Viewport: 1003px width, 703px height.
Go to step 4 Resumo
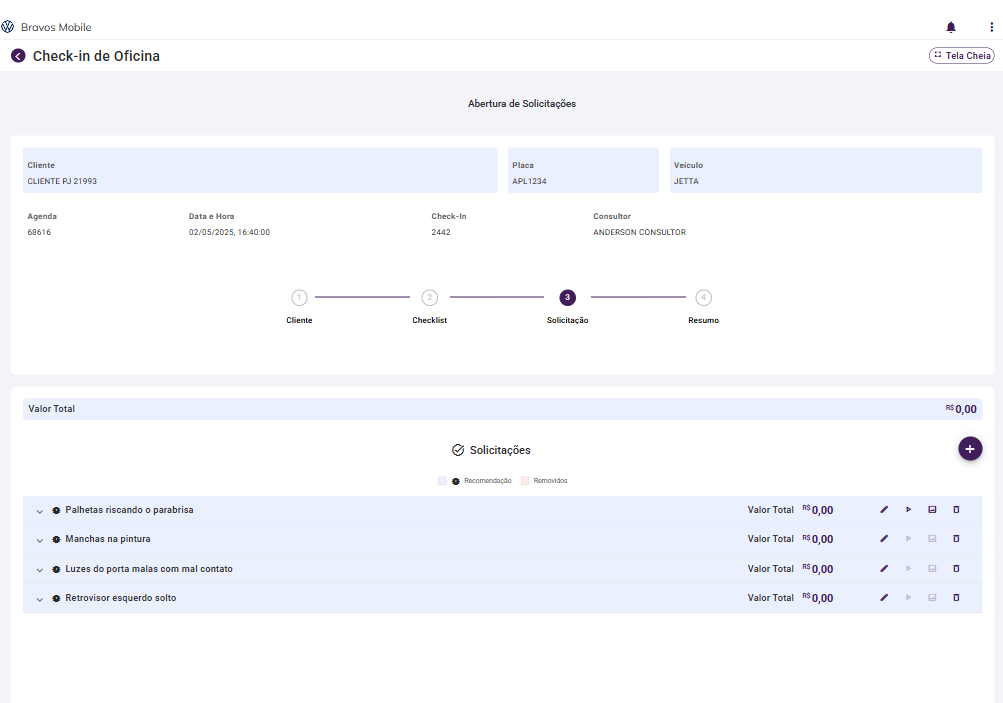coord(704,298)
